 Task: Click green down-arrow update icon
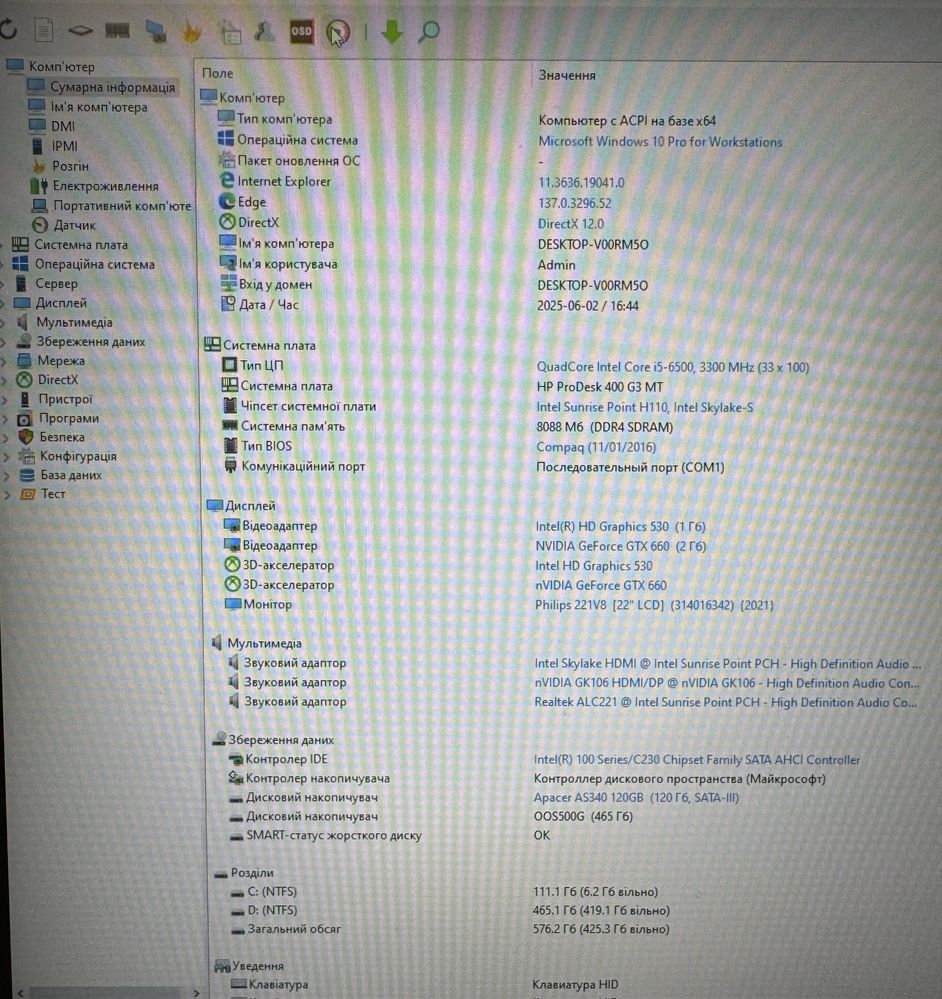pyautogui.click(x=392, y=31)
